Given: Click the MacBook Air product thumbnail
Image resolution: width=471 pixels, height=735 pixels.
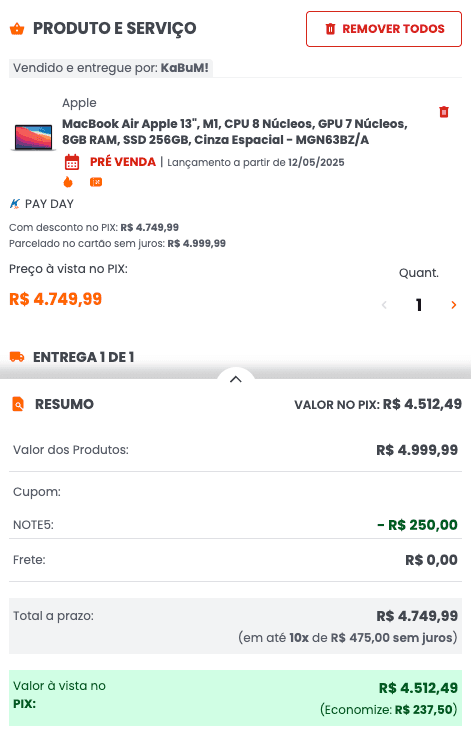Looking at the screenshot, I should [33, 137].
